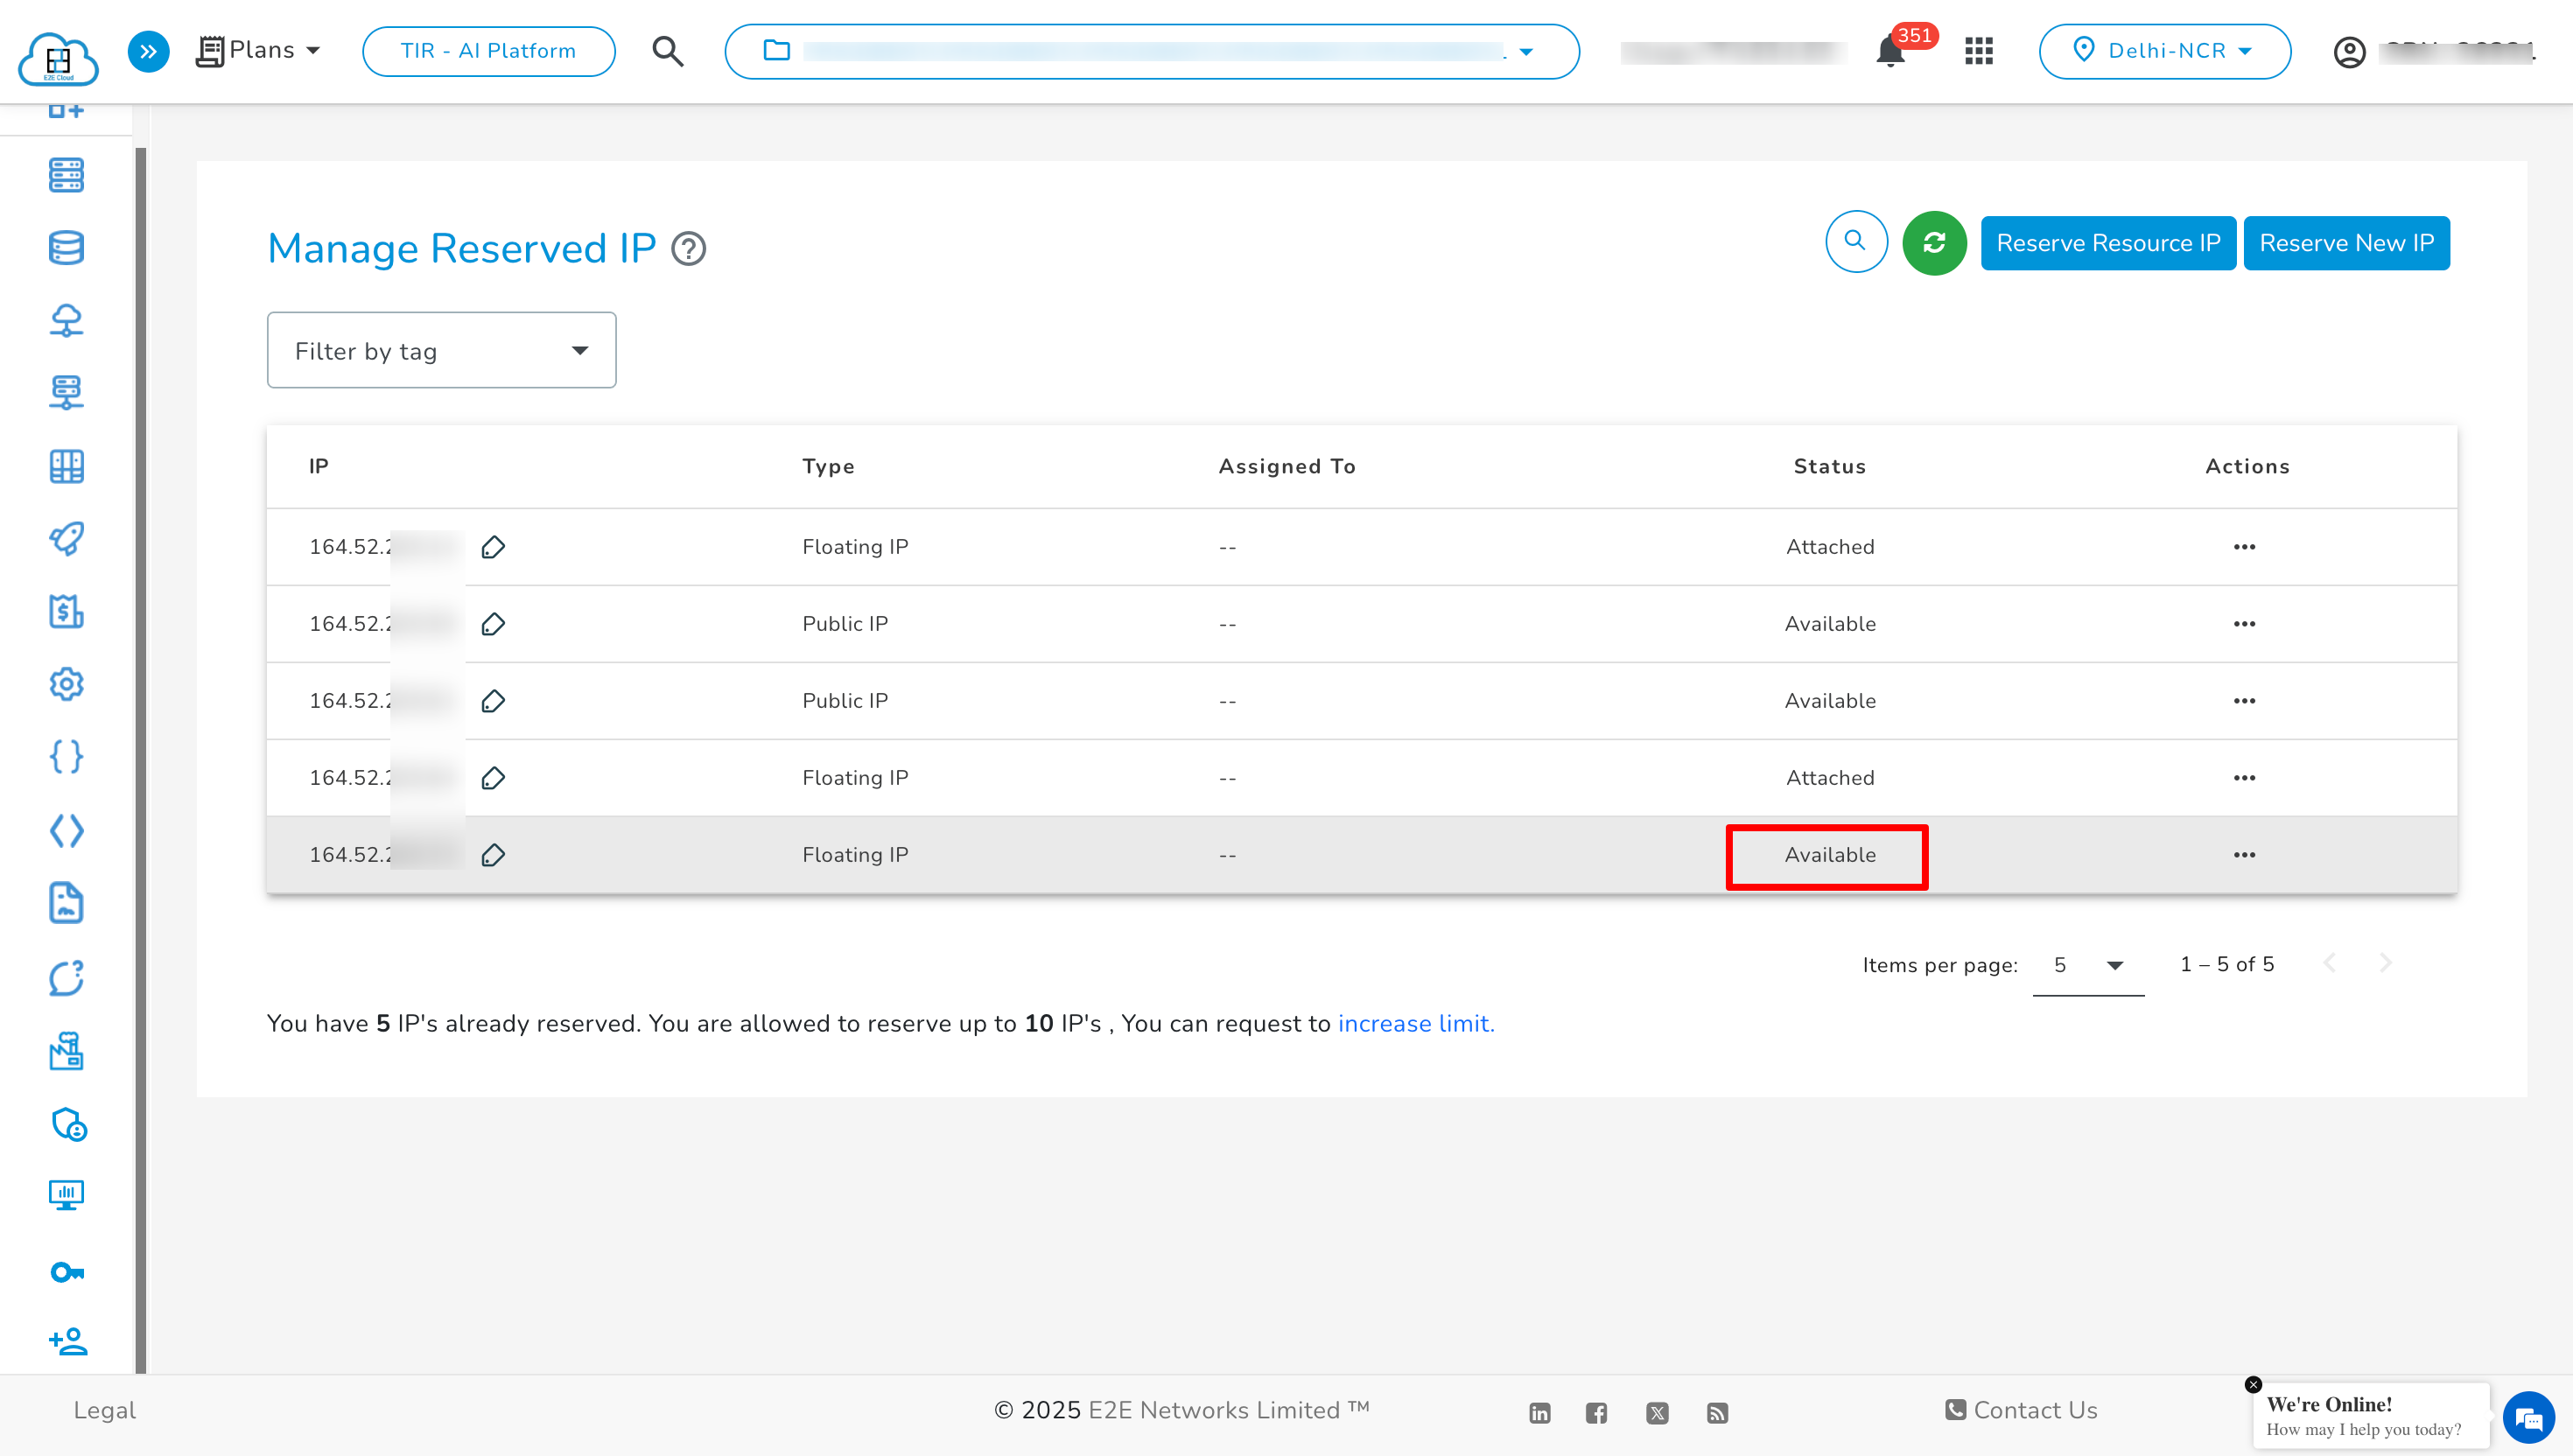Open the notifications bell icon

point(1889,51)
